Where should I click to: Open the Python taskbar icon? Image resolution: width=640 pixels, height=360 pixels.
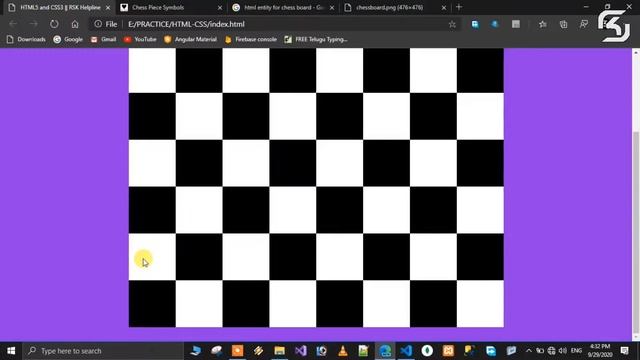[469, 351]
